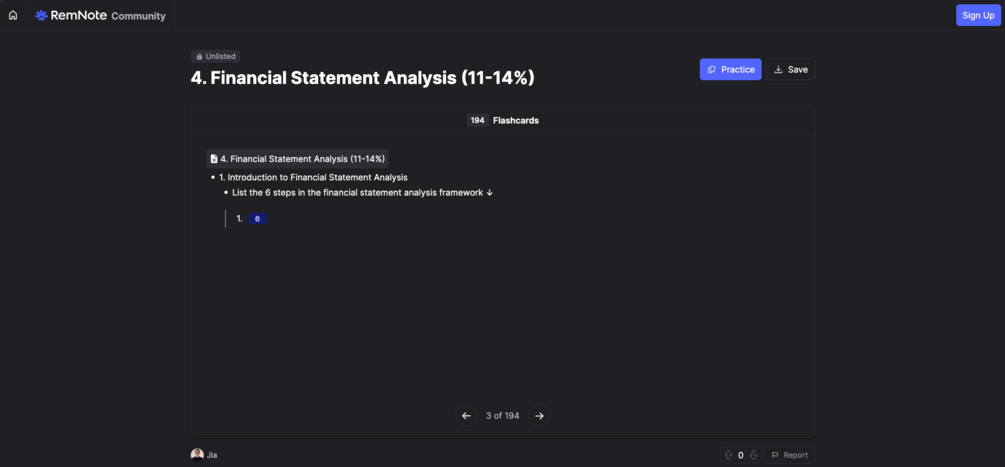The height and width of the screenshot is (467, 1005).
Task: Click the RemNote logo
Action: [70, 15]
